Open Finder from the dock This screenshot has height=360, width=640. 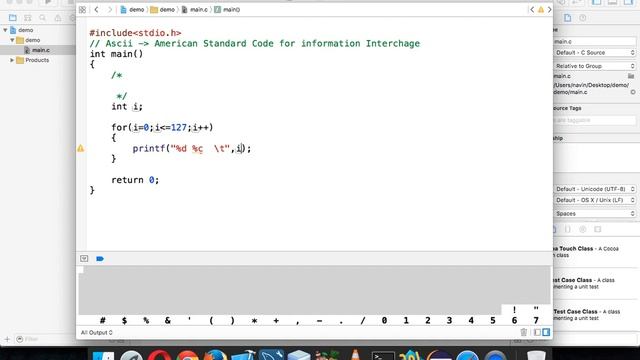pyautogui.click(x=103, y=355)
